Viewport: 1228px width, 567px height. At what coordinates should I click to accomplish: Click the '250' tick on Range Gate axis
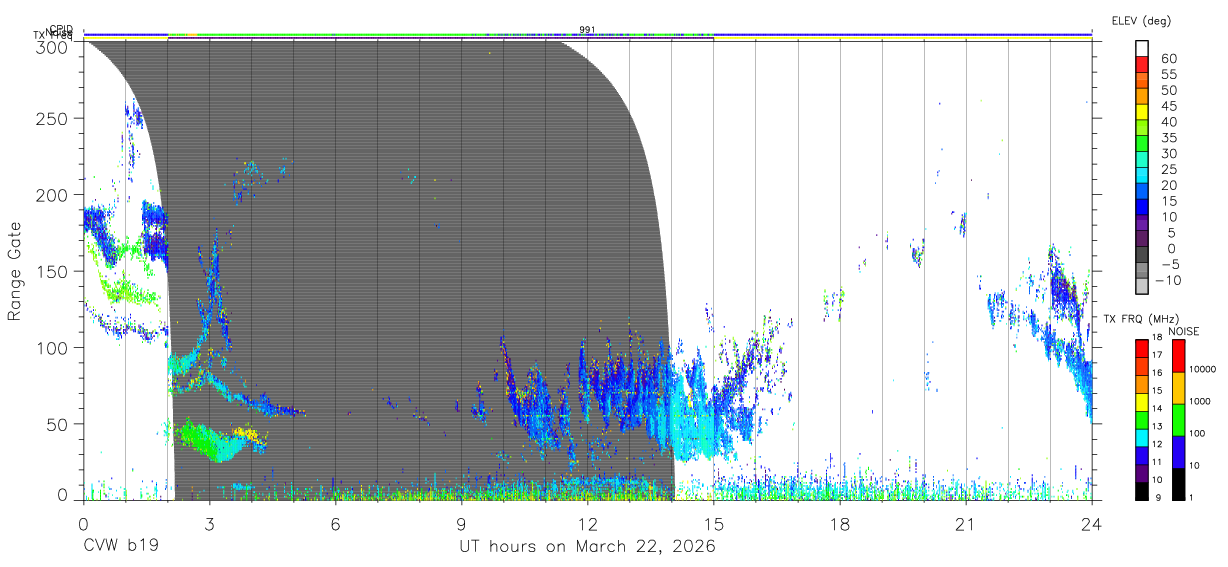54,118
